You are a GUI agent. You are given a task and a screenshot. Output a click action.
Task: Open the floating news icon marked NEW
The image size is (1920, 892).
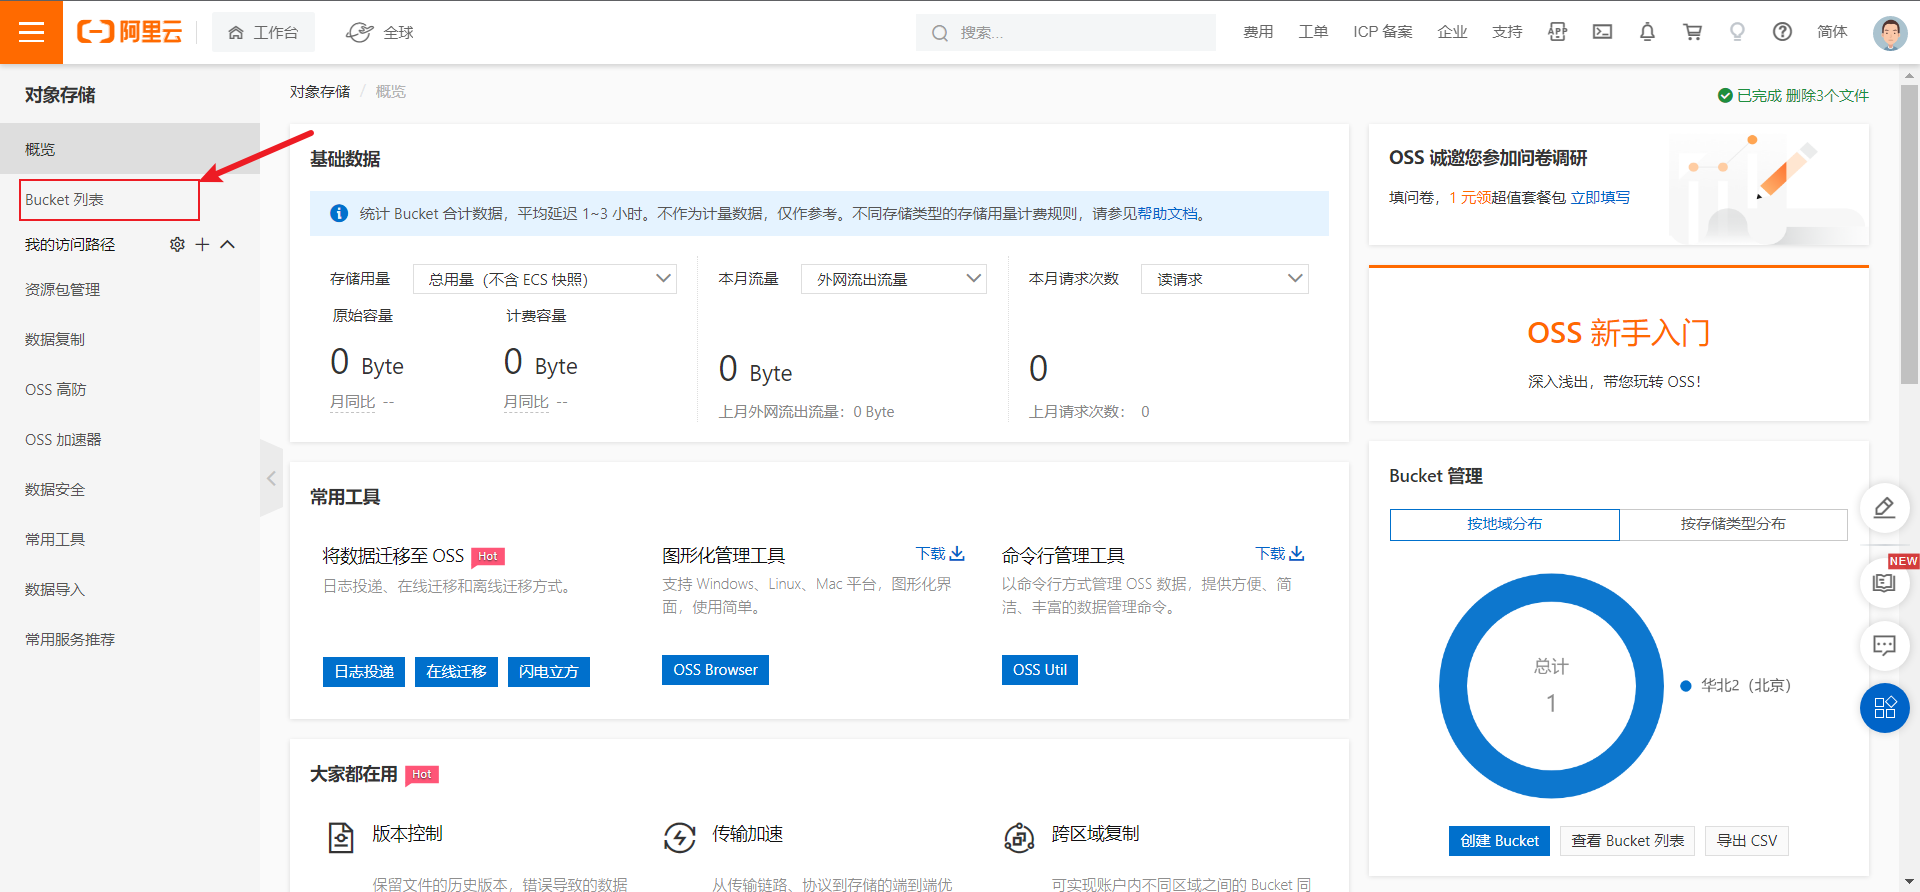click(x=1884, y=582)
